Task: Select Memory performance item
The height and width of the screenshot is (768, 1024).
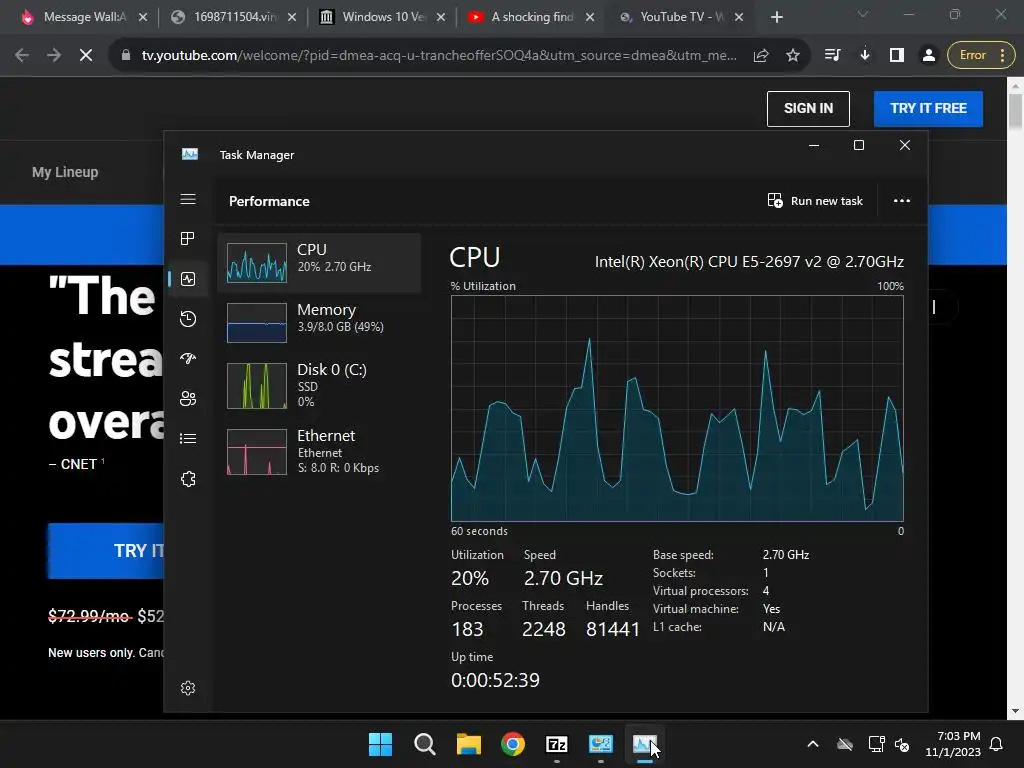Action: pyautogui.click(x=319, y=323)
